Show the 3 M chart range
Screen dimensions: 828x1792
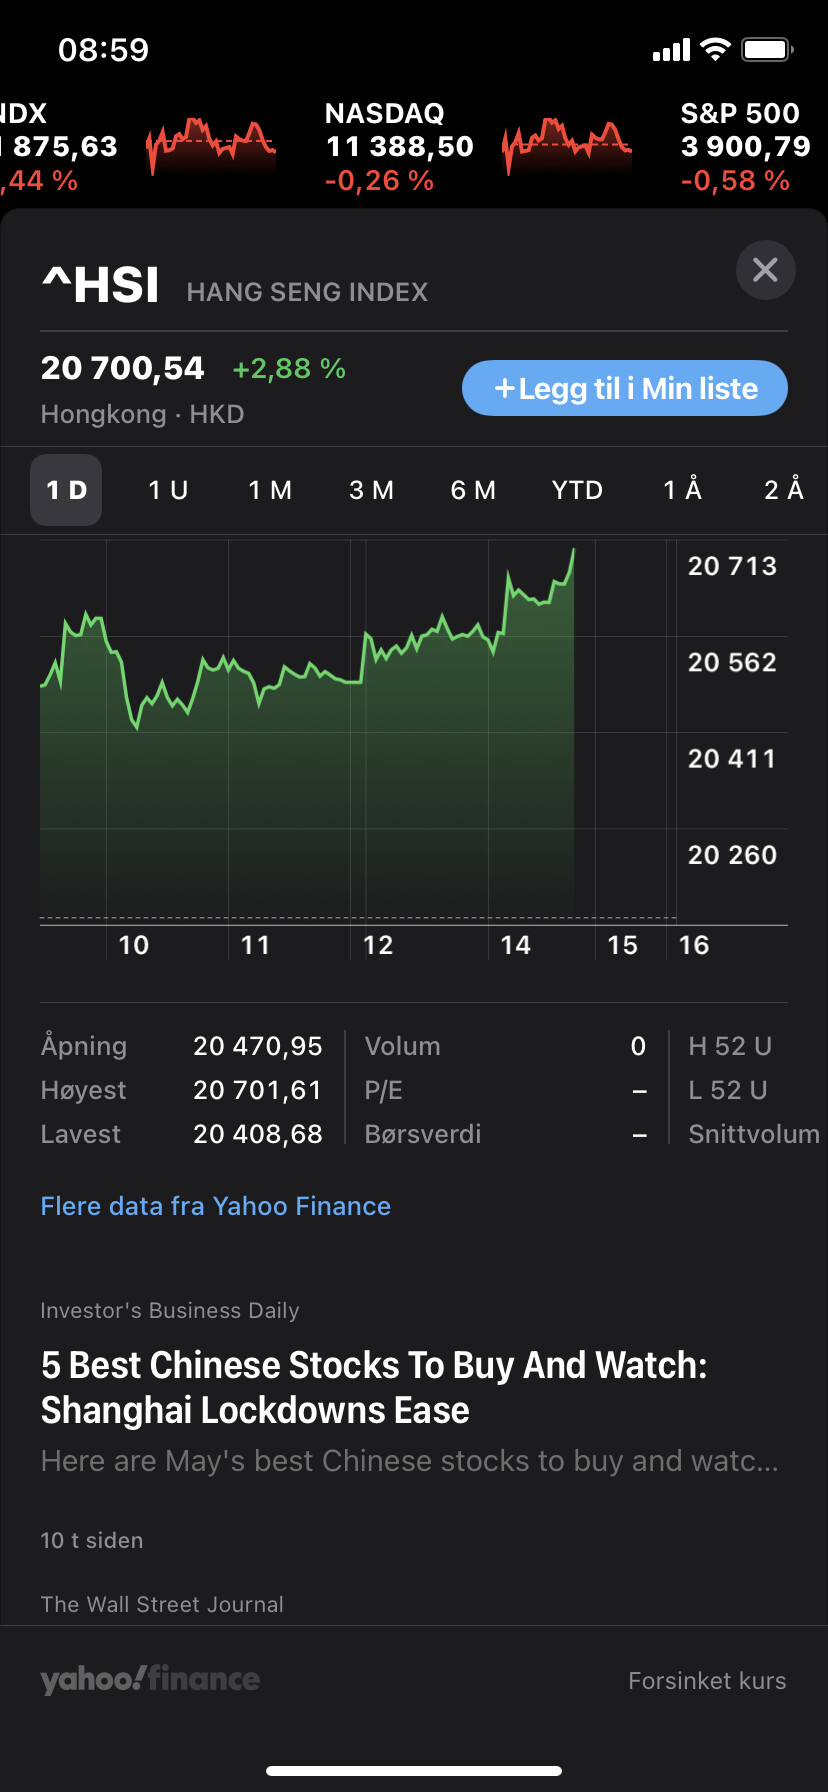tap(371, 490)
